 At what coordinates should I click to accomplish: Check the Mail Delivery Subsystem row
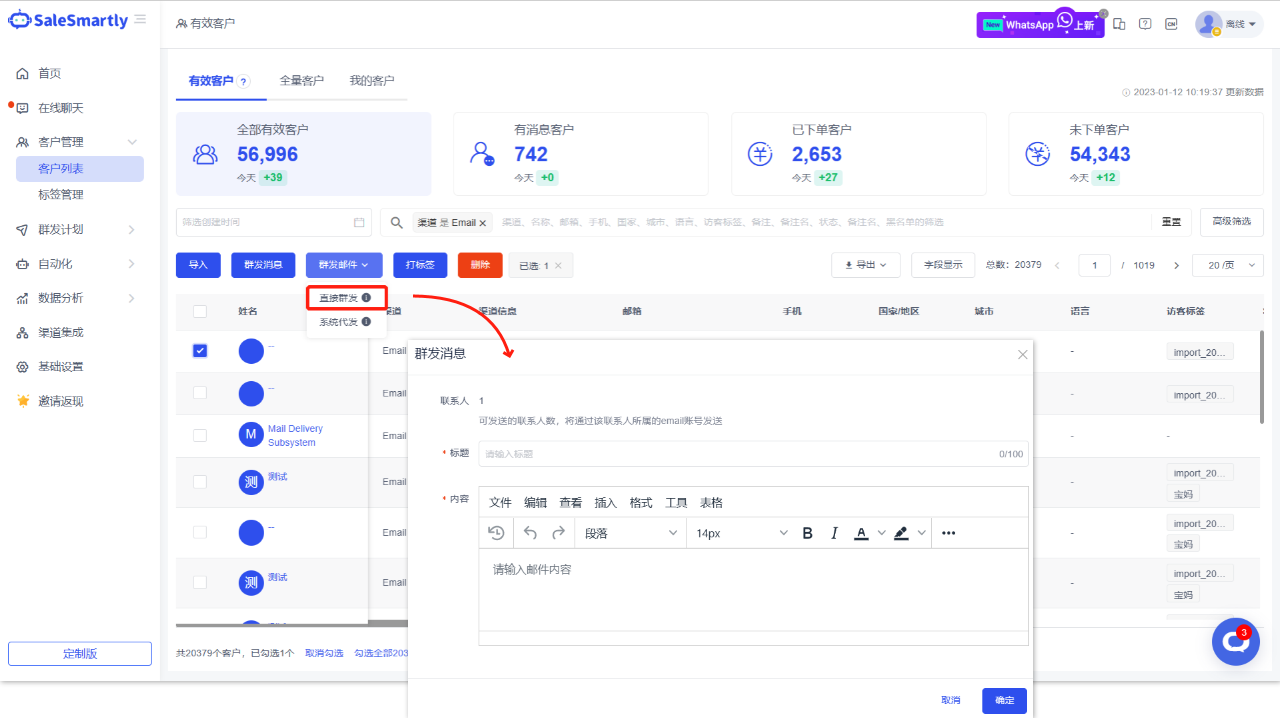(200, 435)
